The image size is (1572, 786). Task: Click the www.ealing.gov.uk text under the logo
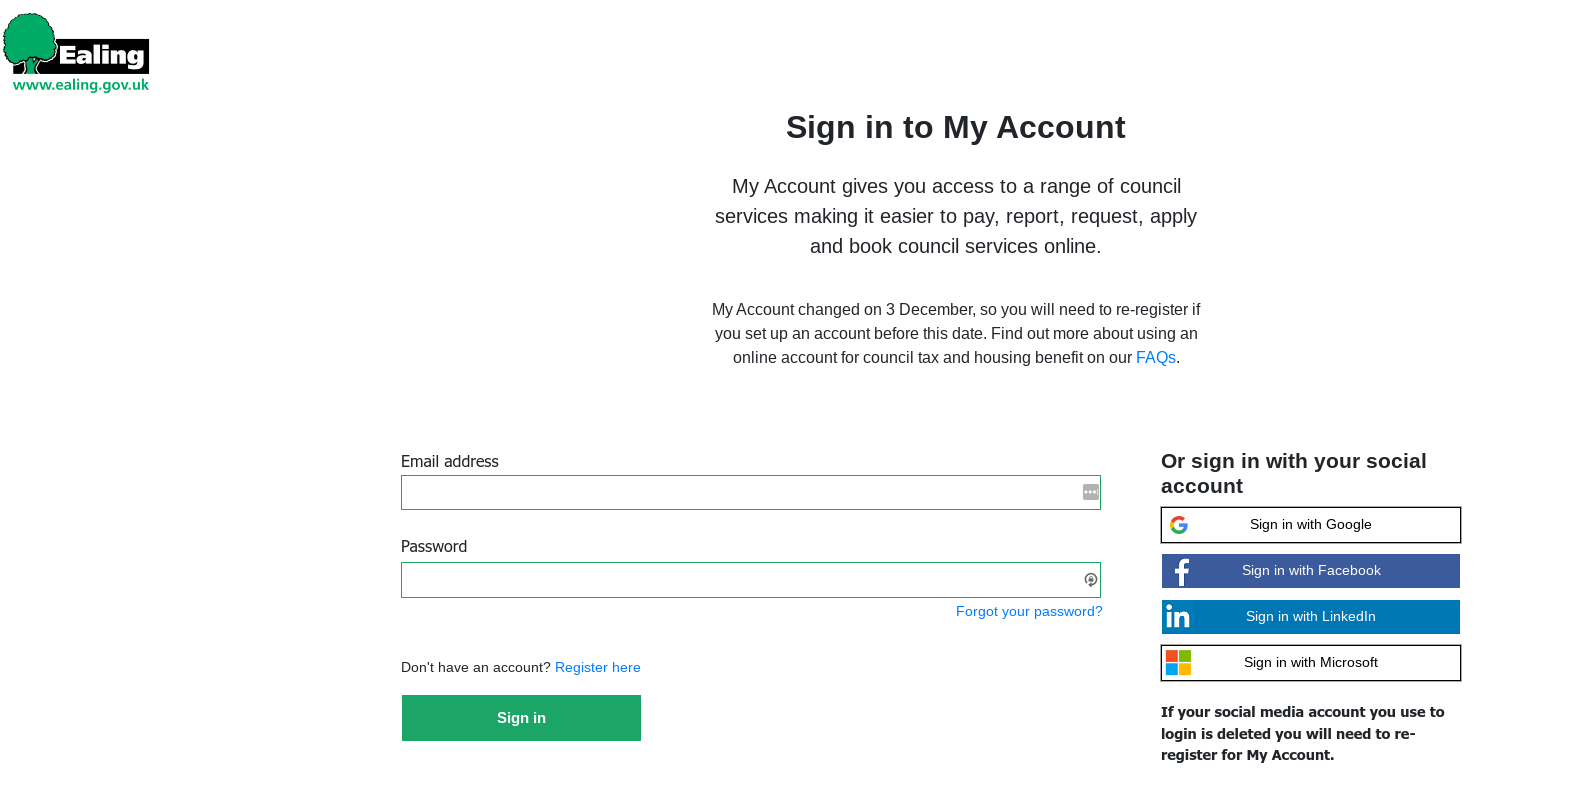[81, 85]
